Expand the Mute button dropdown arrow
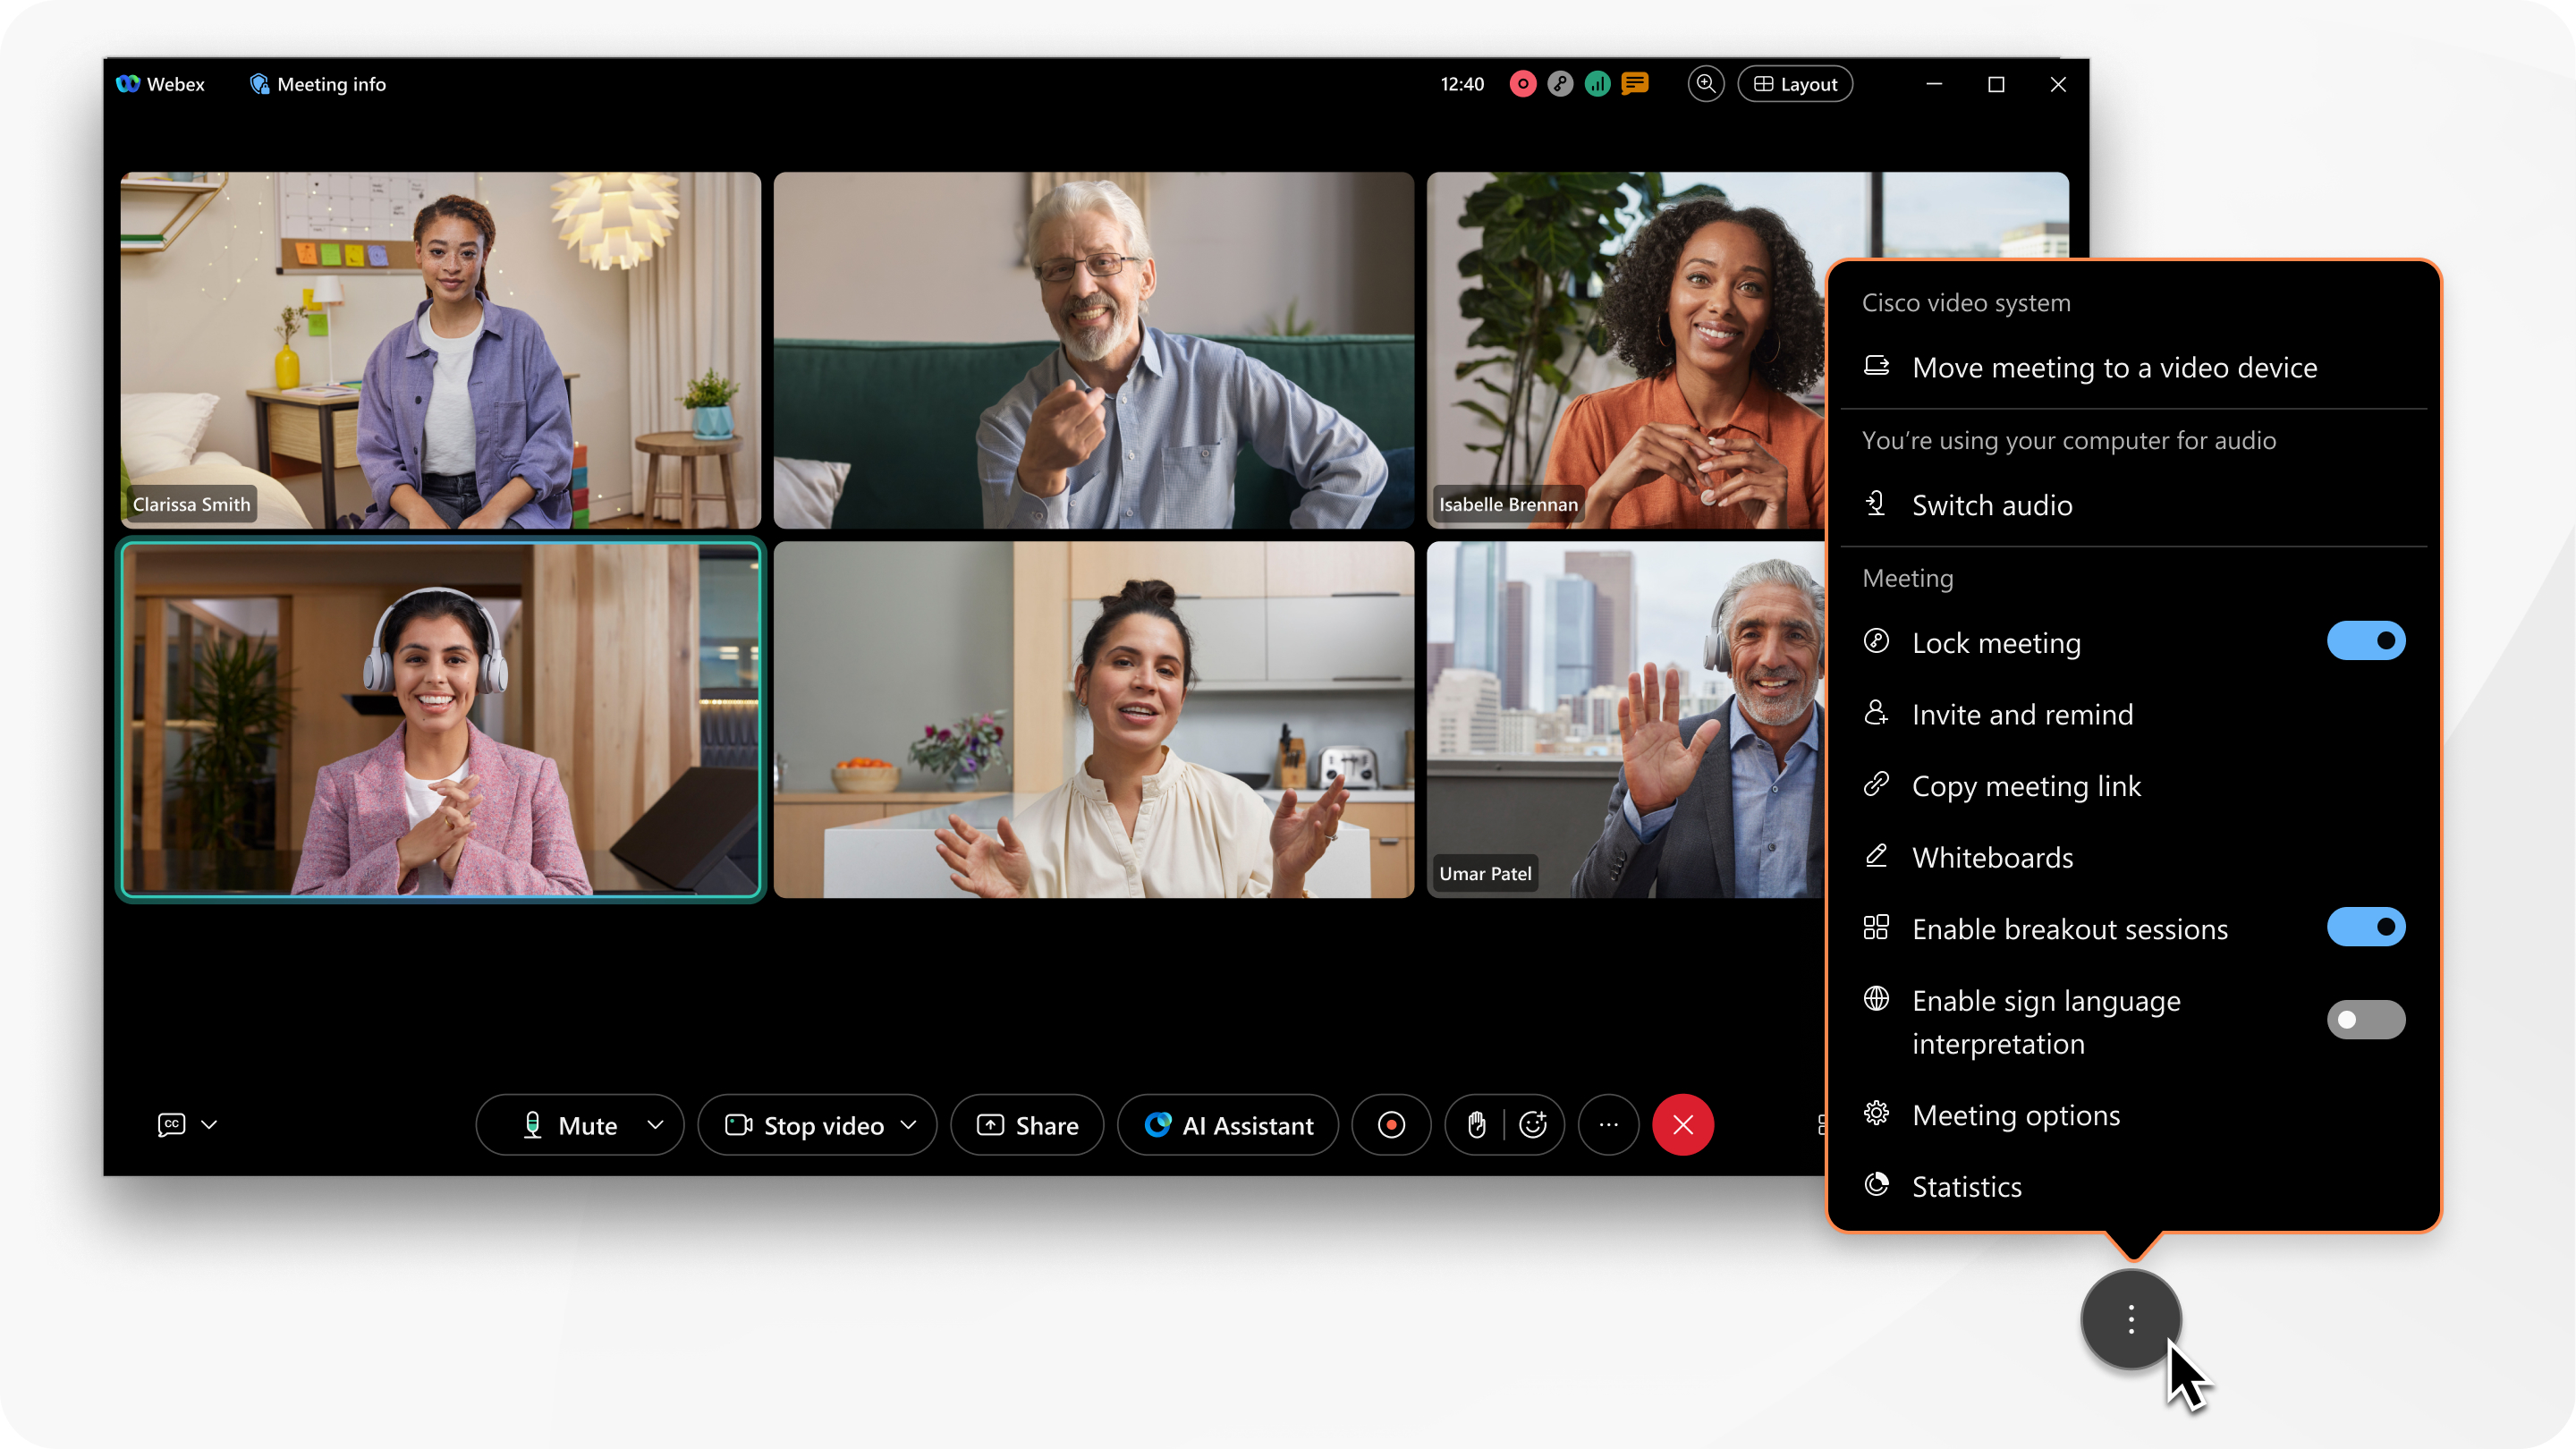 (x=655, y=1123)
